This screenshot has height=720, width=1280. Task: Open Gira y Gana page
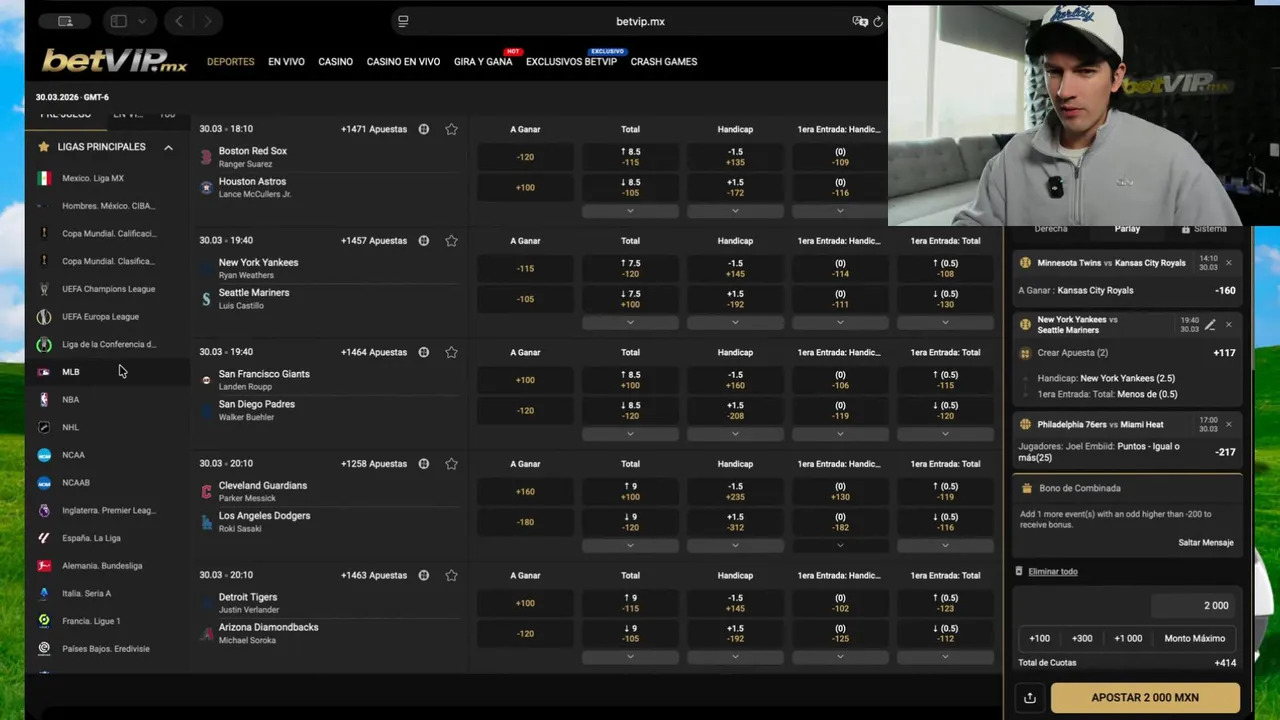483,62
